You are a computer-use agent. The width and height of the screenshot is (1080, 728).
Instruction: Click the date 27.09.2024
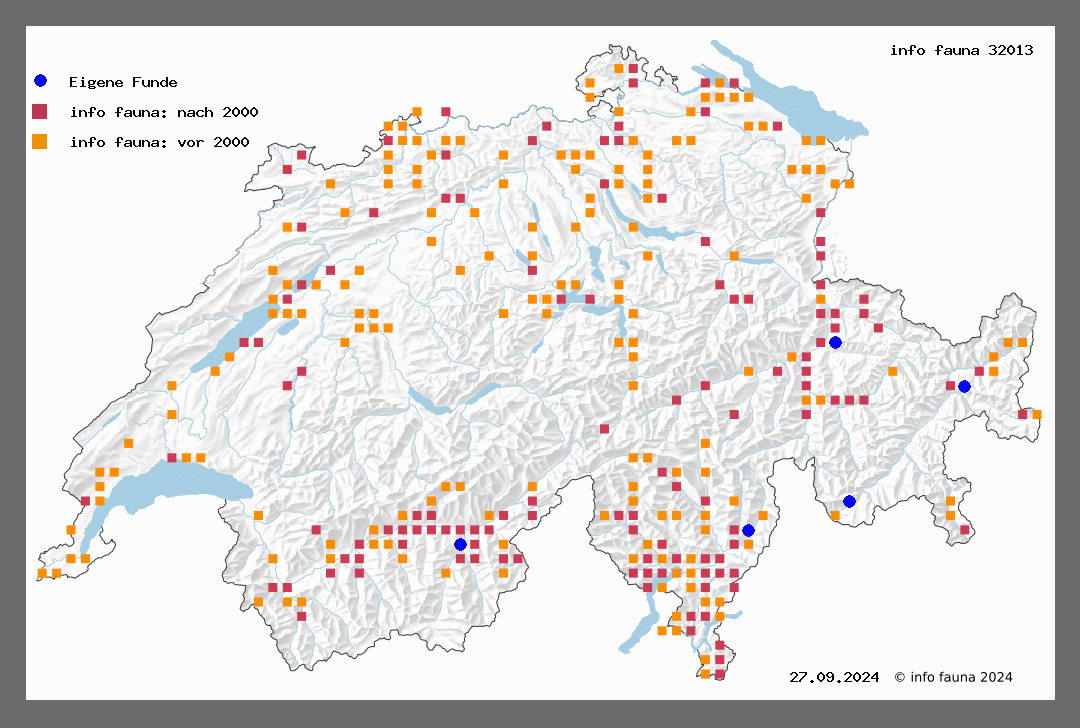(834, 677)
